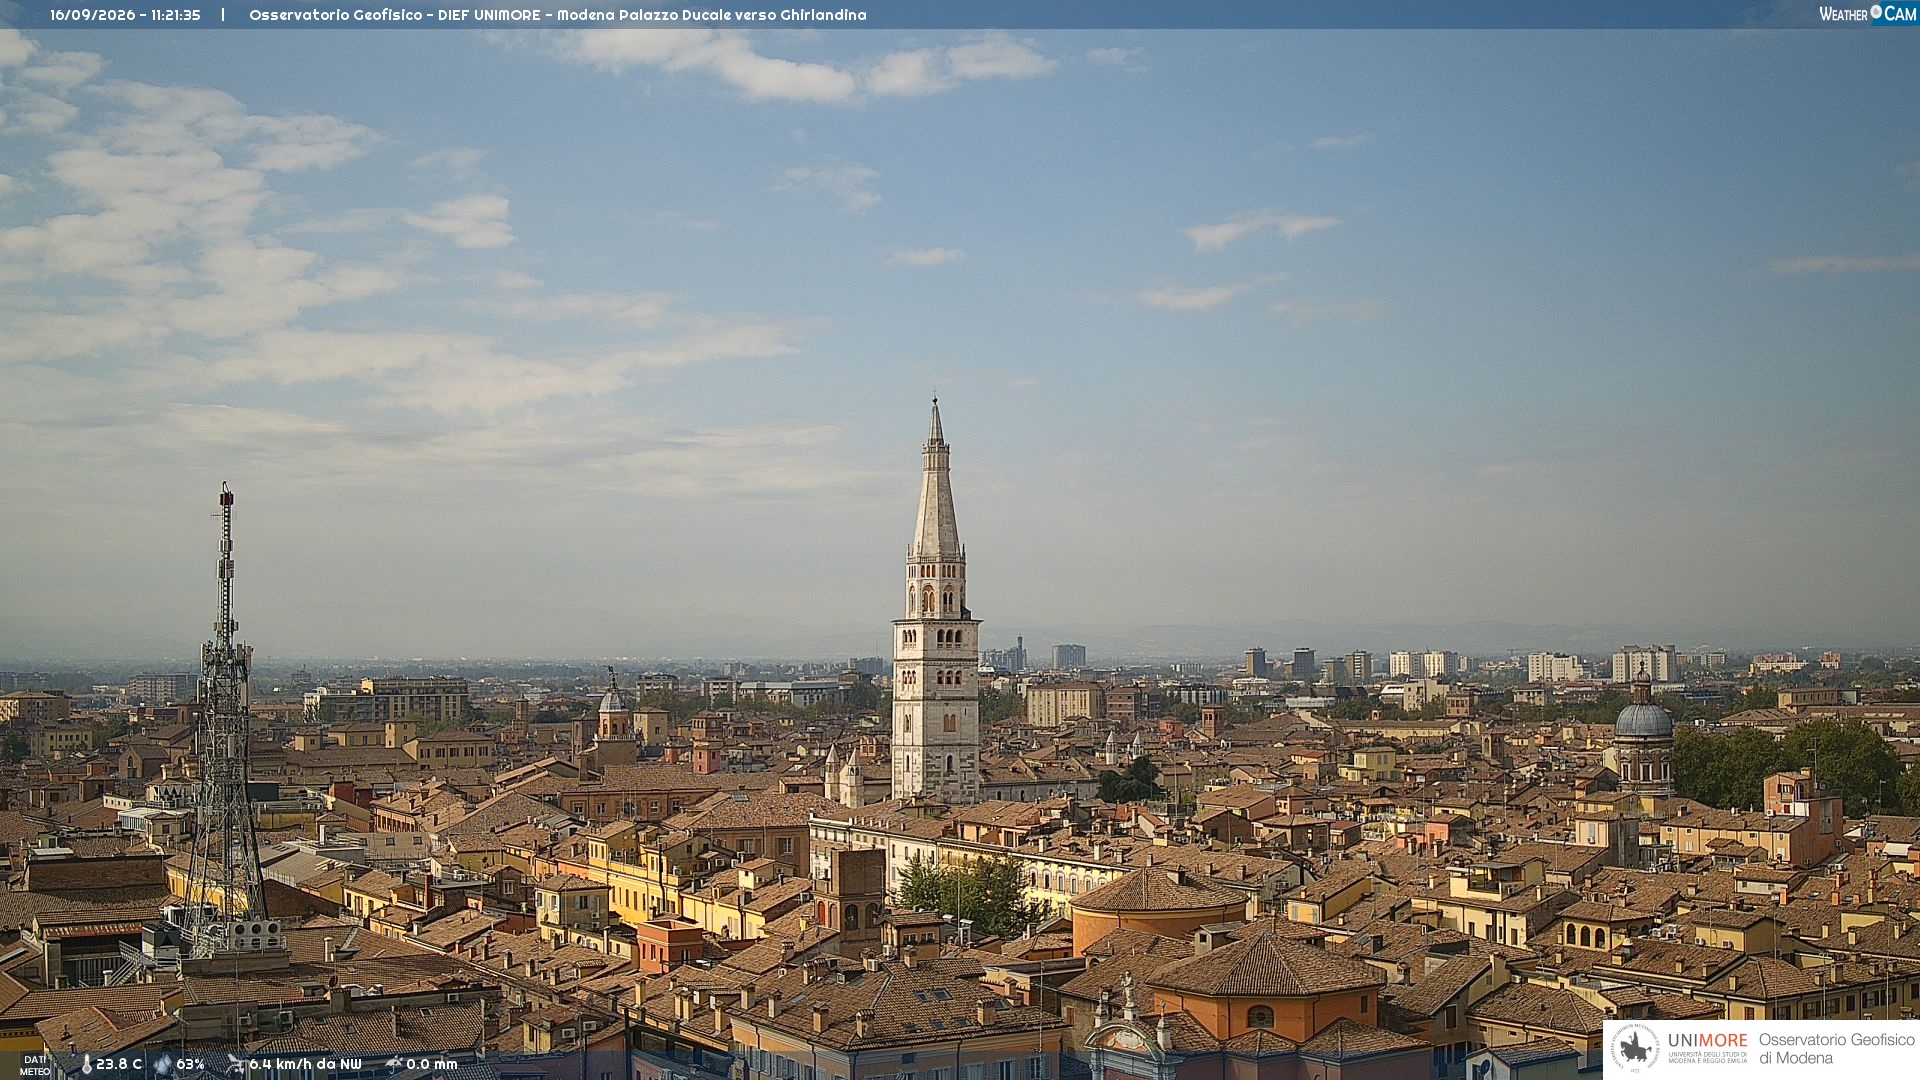Click the humidity water drops icon
The height and width of the screenshot is (1080, 1920).
tap(163, 1064)
